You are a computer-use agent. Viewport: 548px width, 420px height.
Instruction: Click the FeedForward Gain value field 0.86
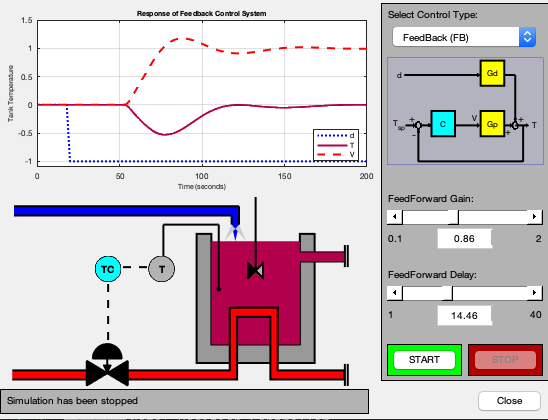point(464,239)
